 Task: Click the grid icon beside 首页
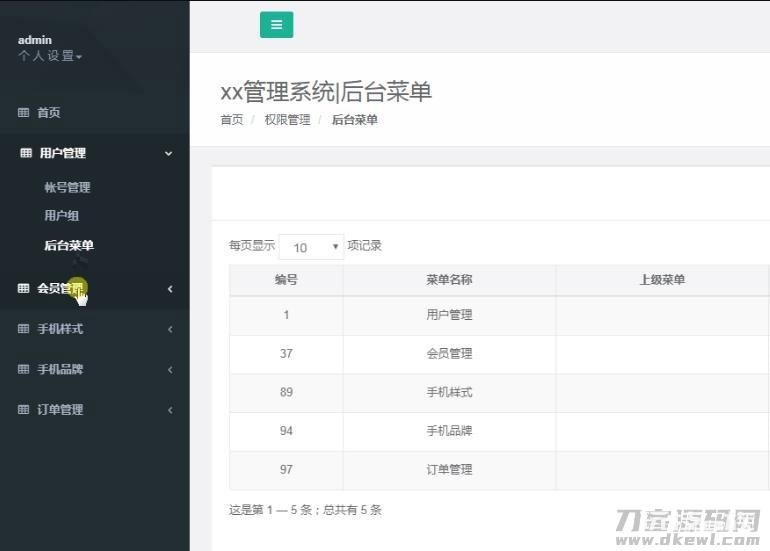[23, 112]
